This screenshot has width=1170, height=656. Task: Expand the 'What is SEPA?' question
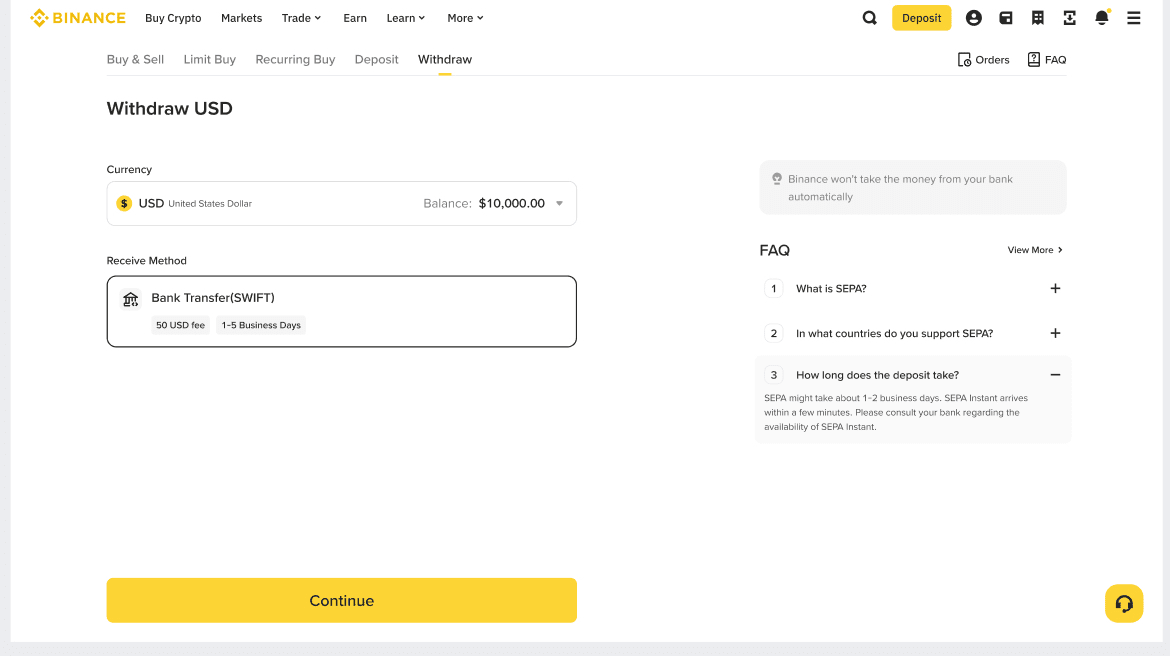point(1055,289)
